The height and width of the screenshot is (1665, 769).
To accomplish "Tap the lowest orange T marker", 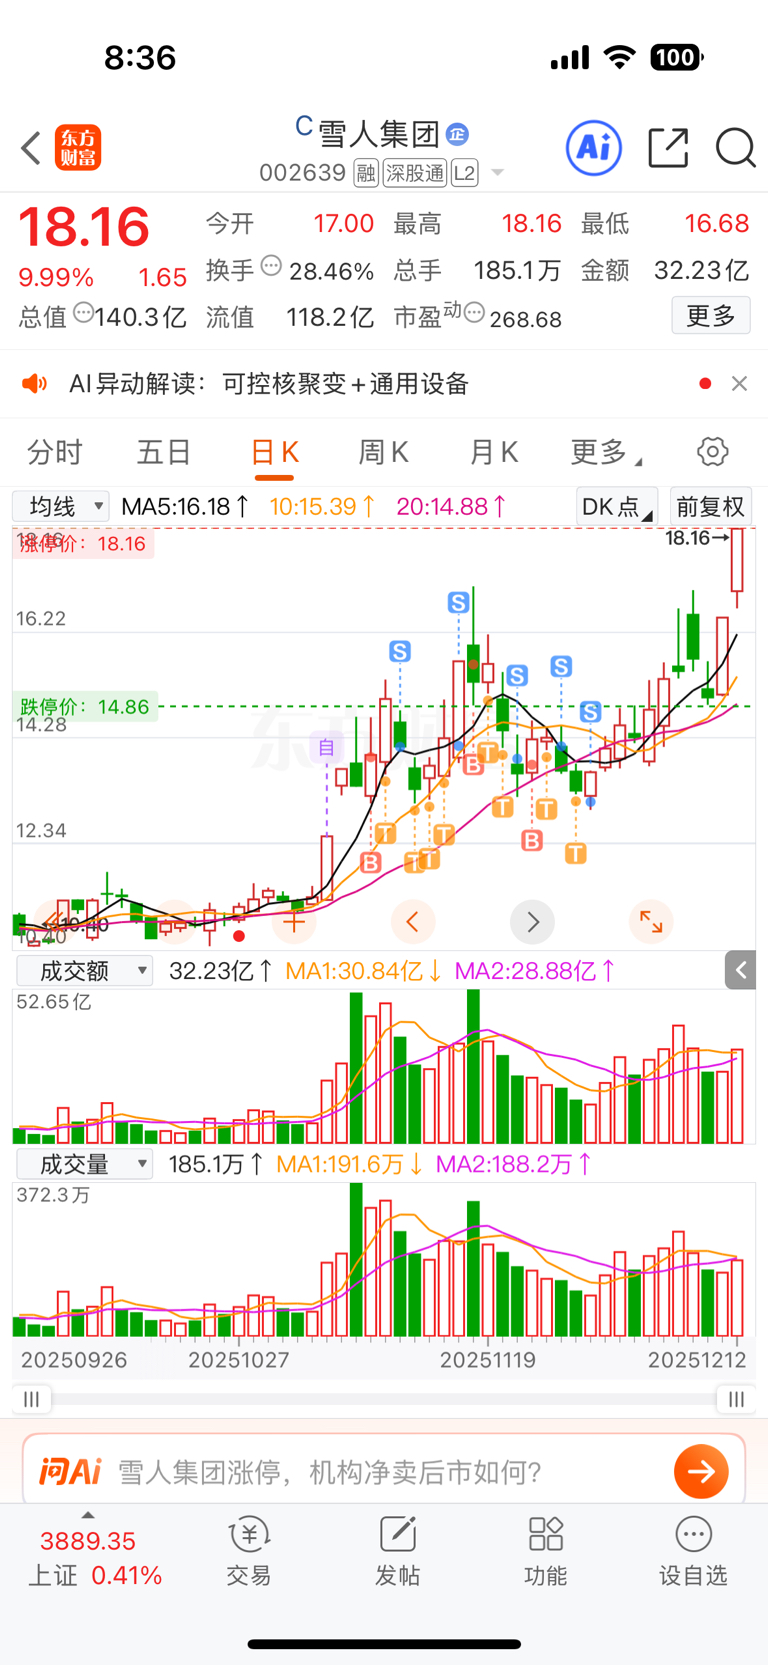I will (575, 853).
